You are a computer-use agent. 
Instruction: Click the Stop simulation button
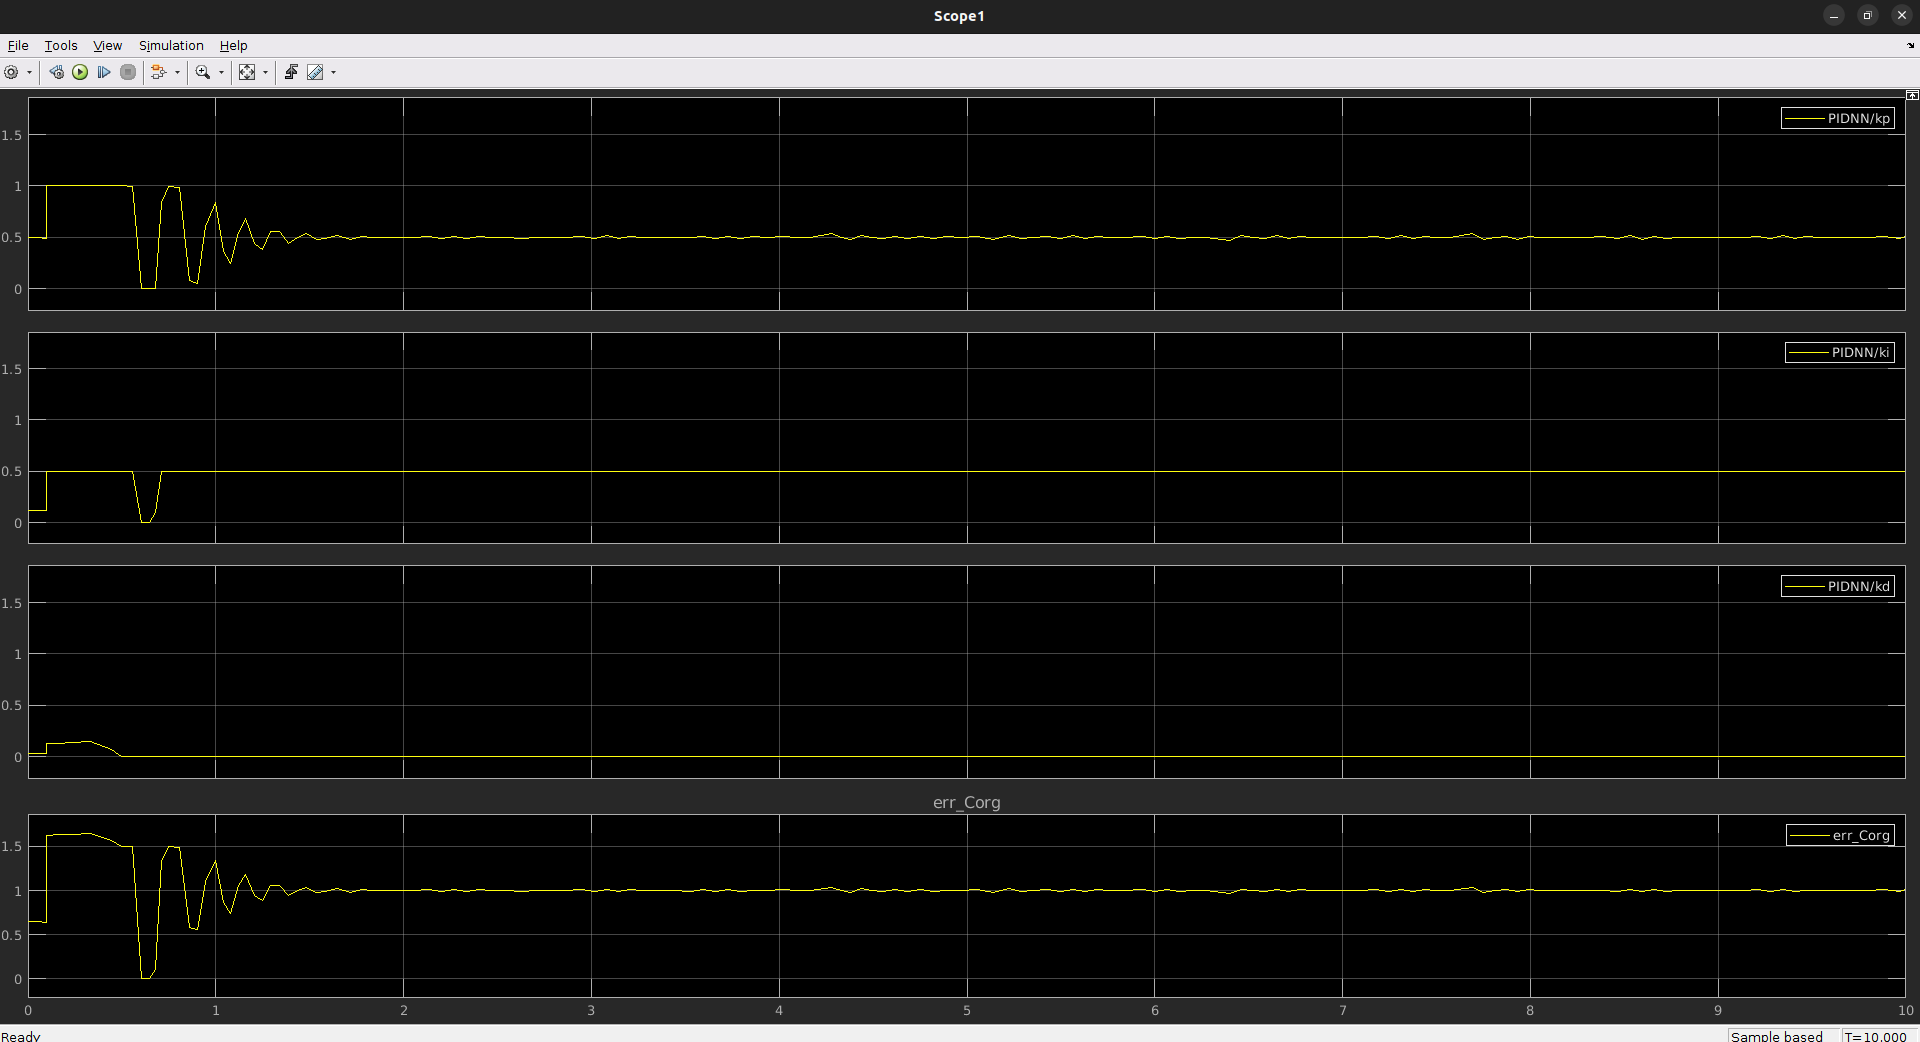pos(128,72)
